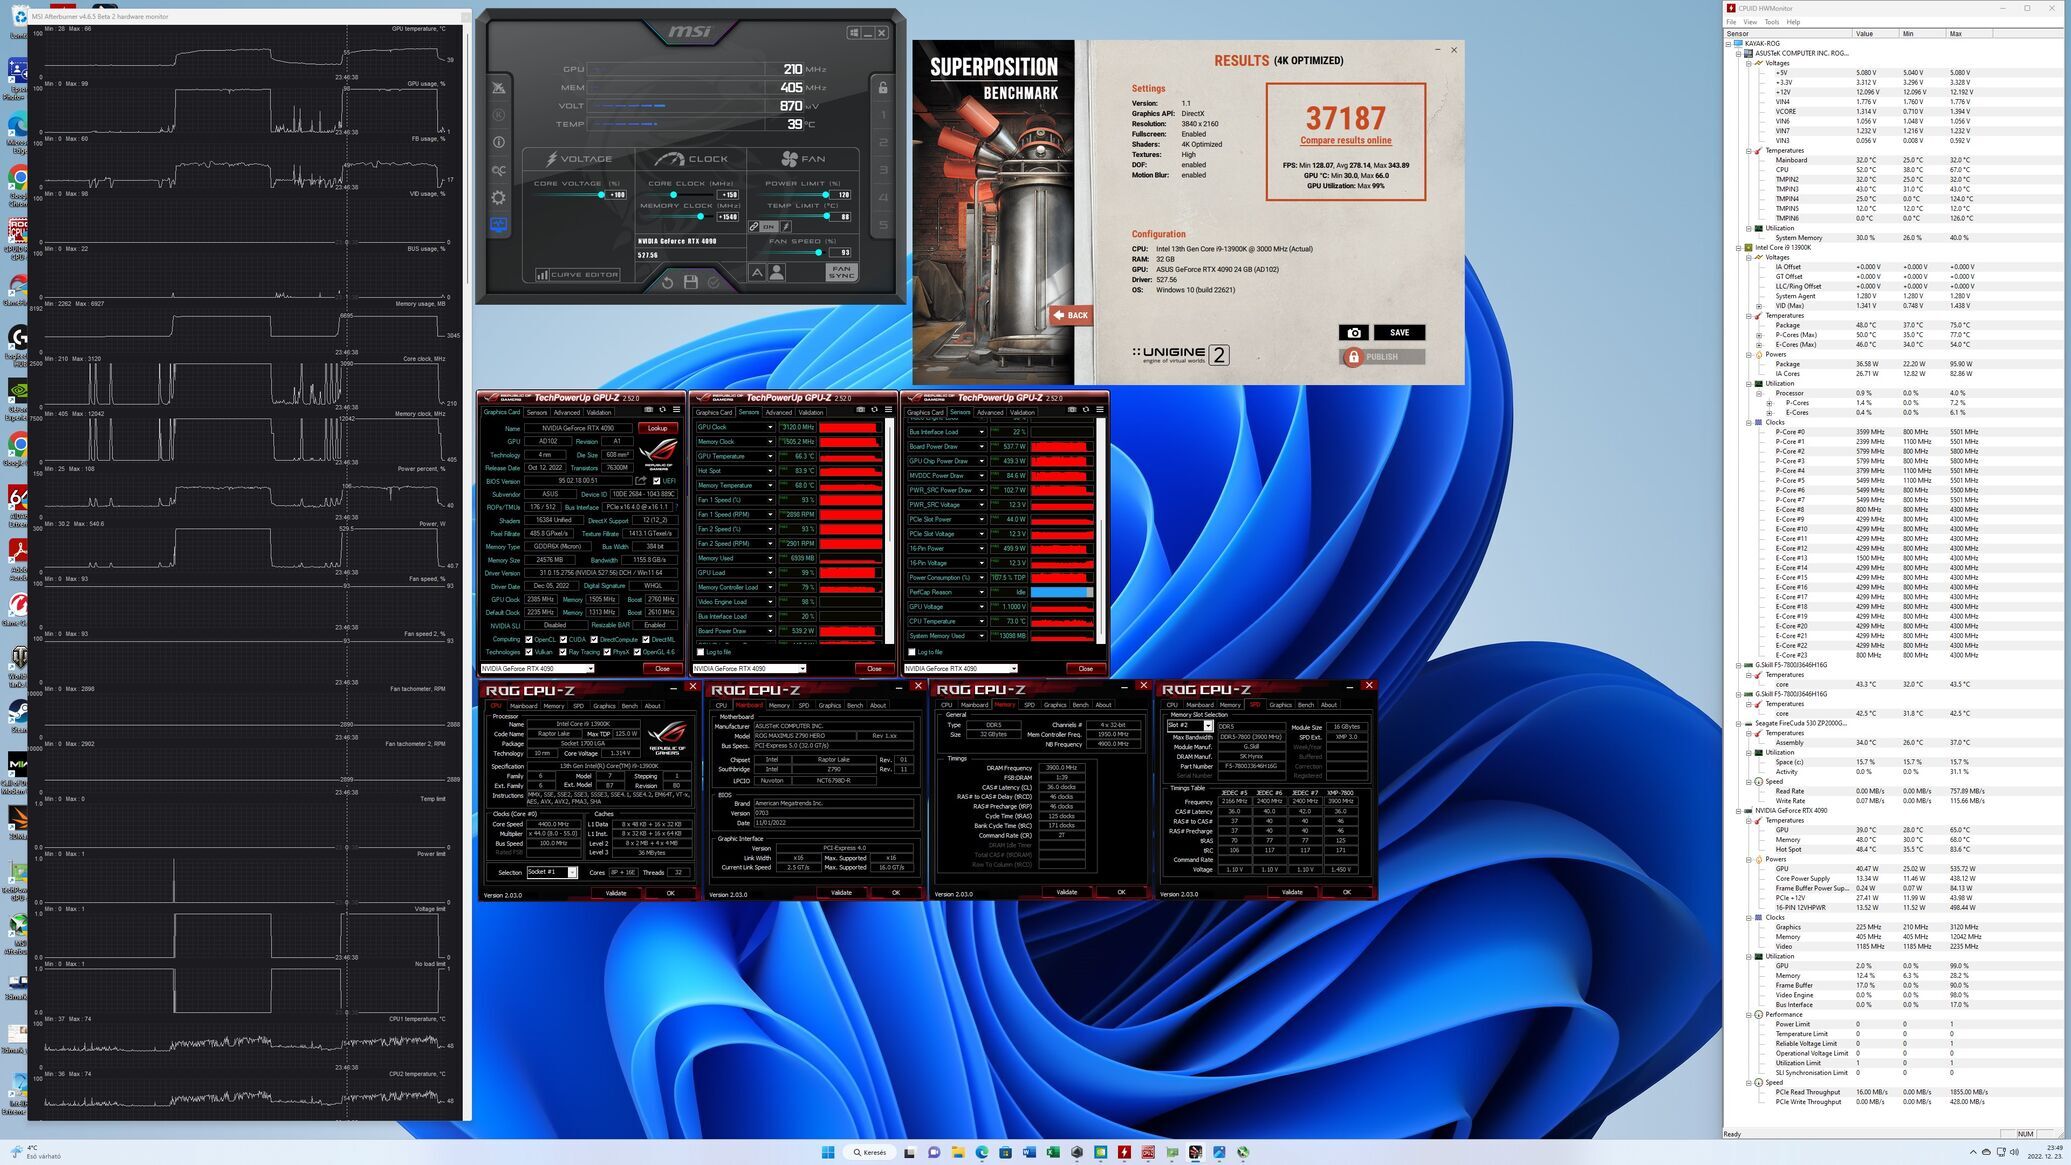Open the Validation tab in third GPU-Z
2071x1165 pixels.
point(1022,412)
